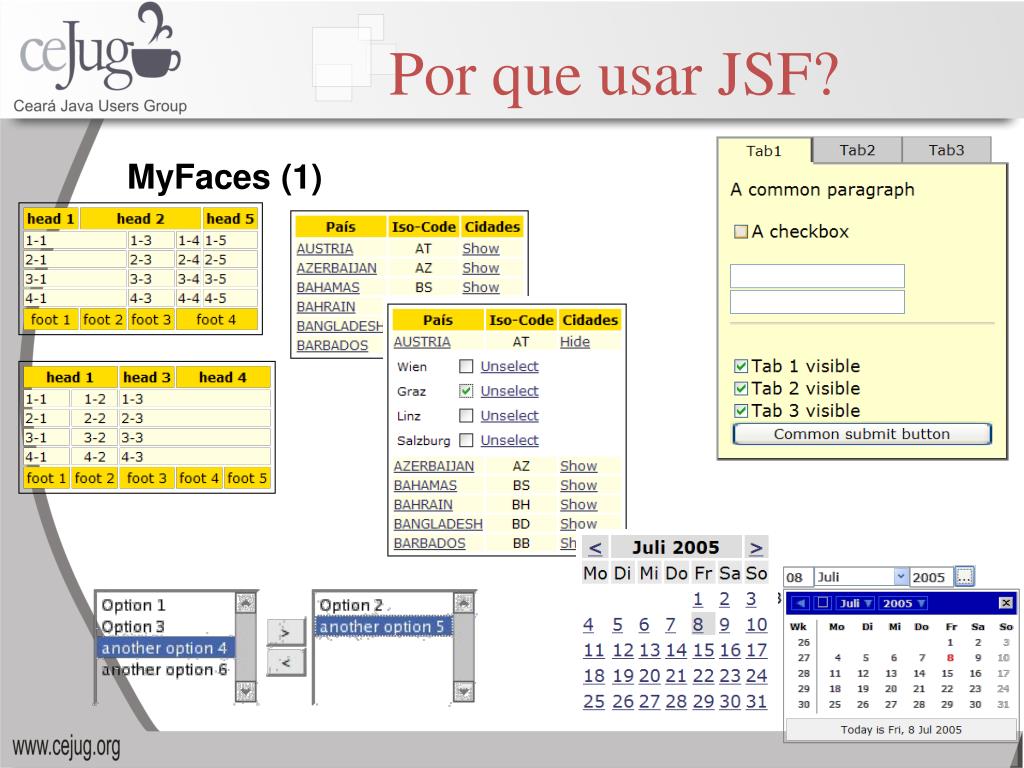Pick day 15 in the large Juli 2005 calendar

click(x=703, y=650)
